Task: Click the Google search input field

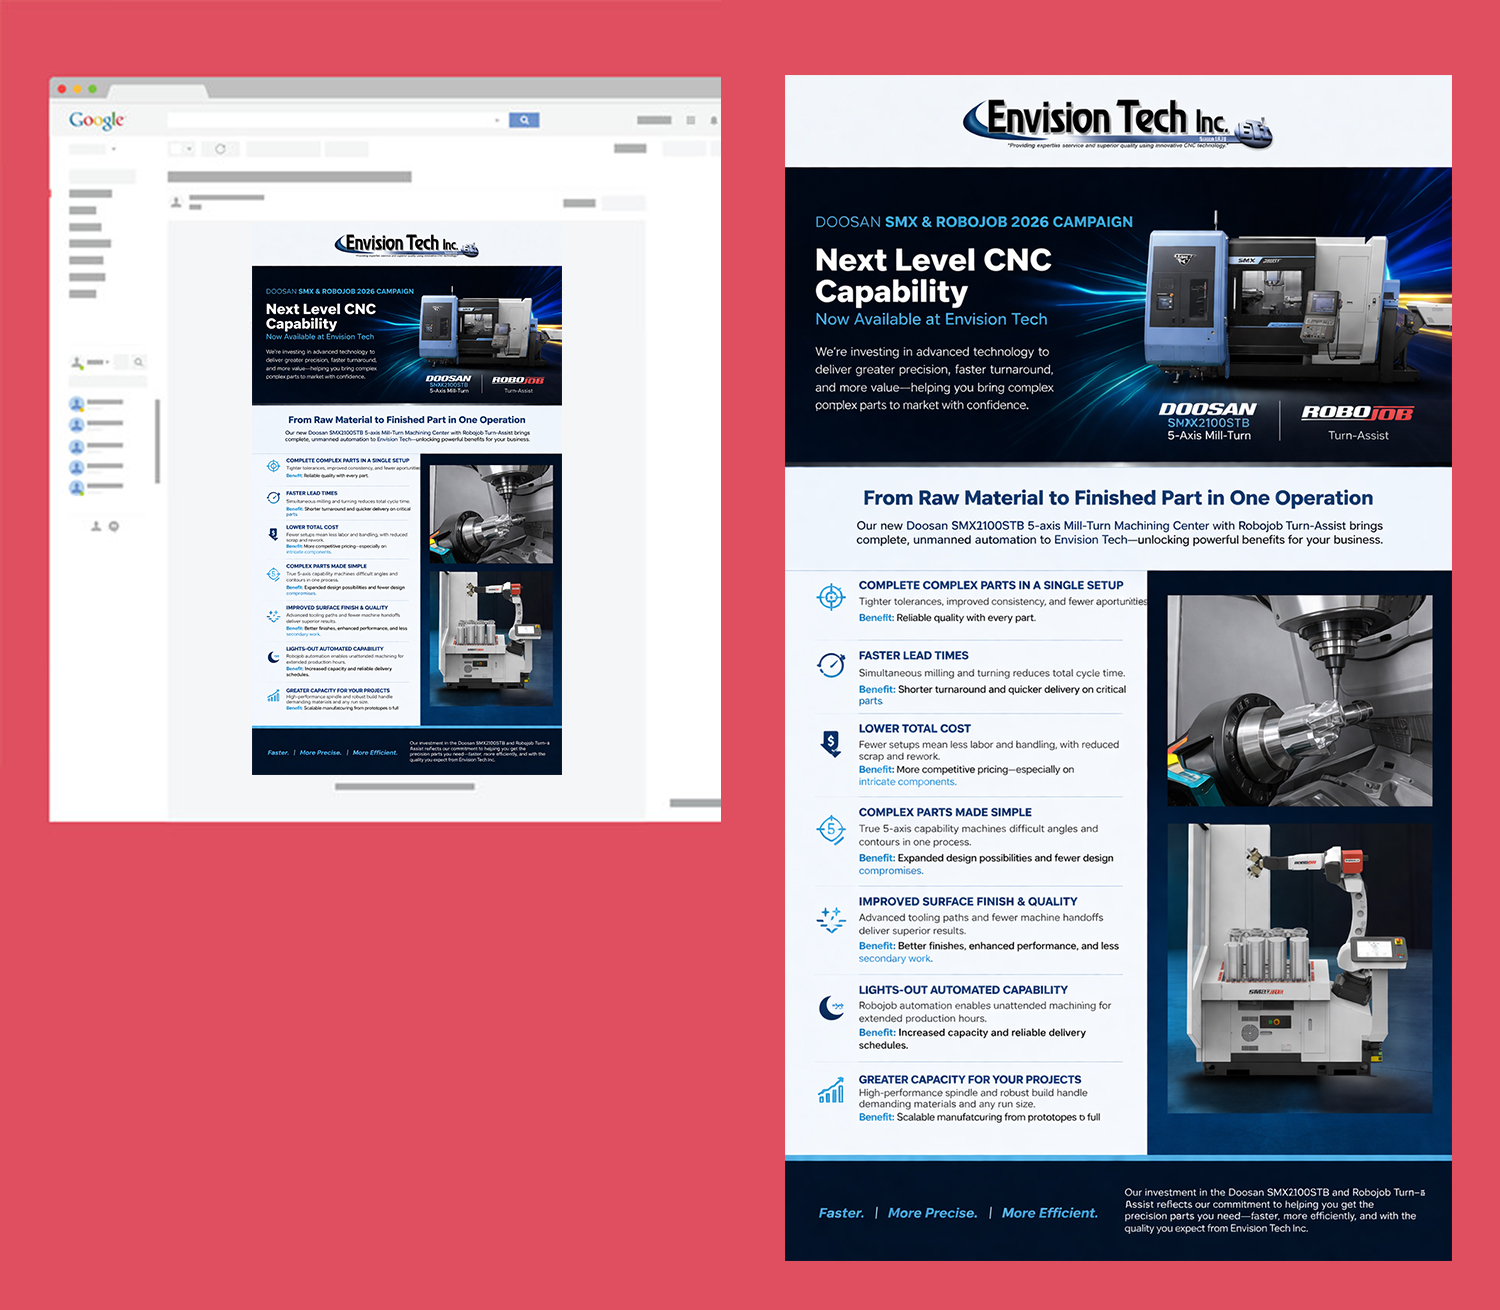Action: click(x=337, y=120)
